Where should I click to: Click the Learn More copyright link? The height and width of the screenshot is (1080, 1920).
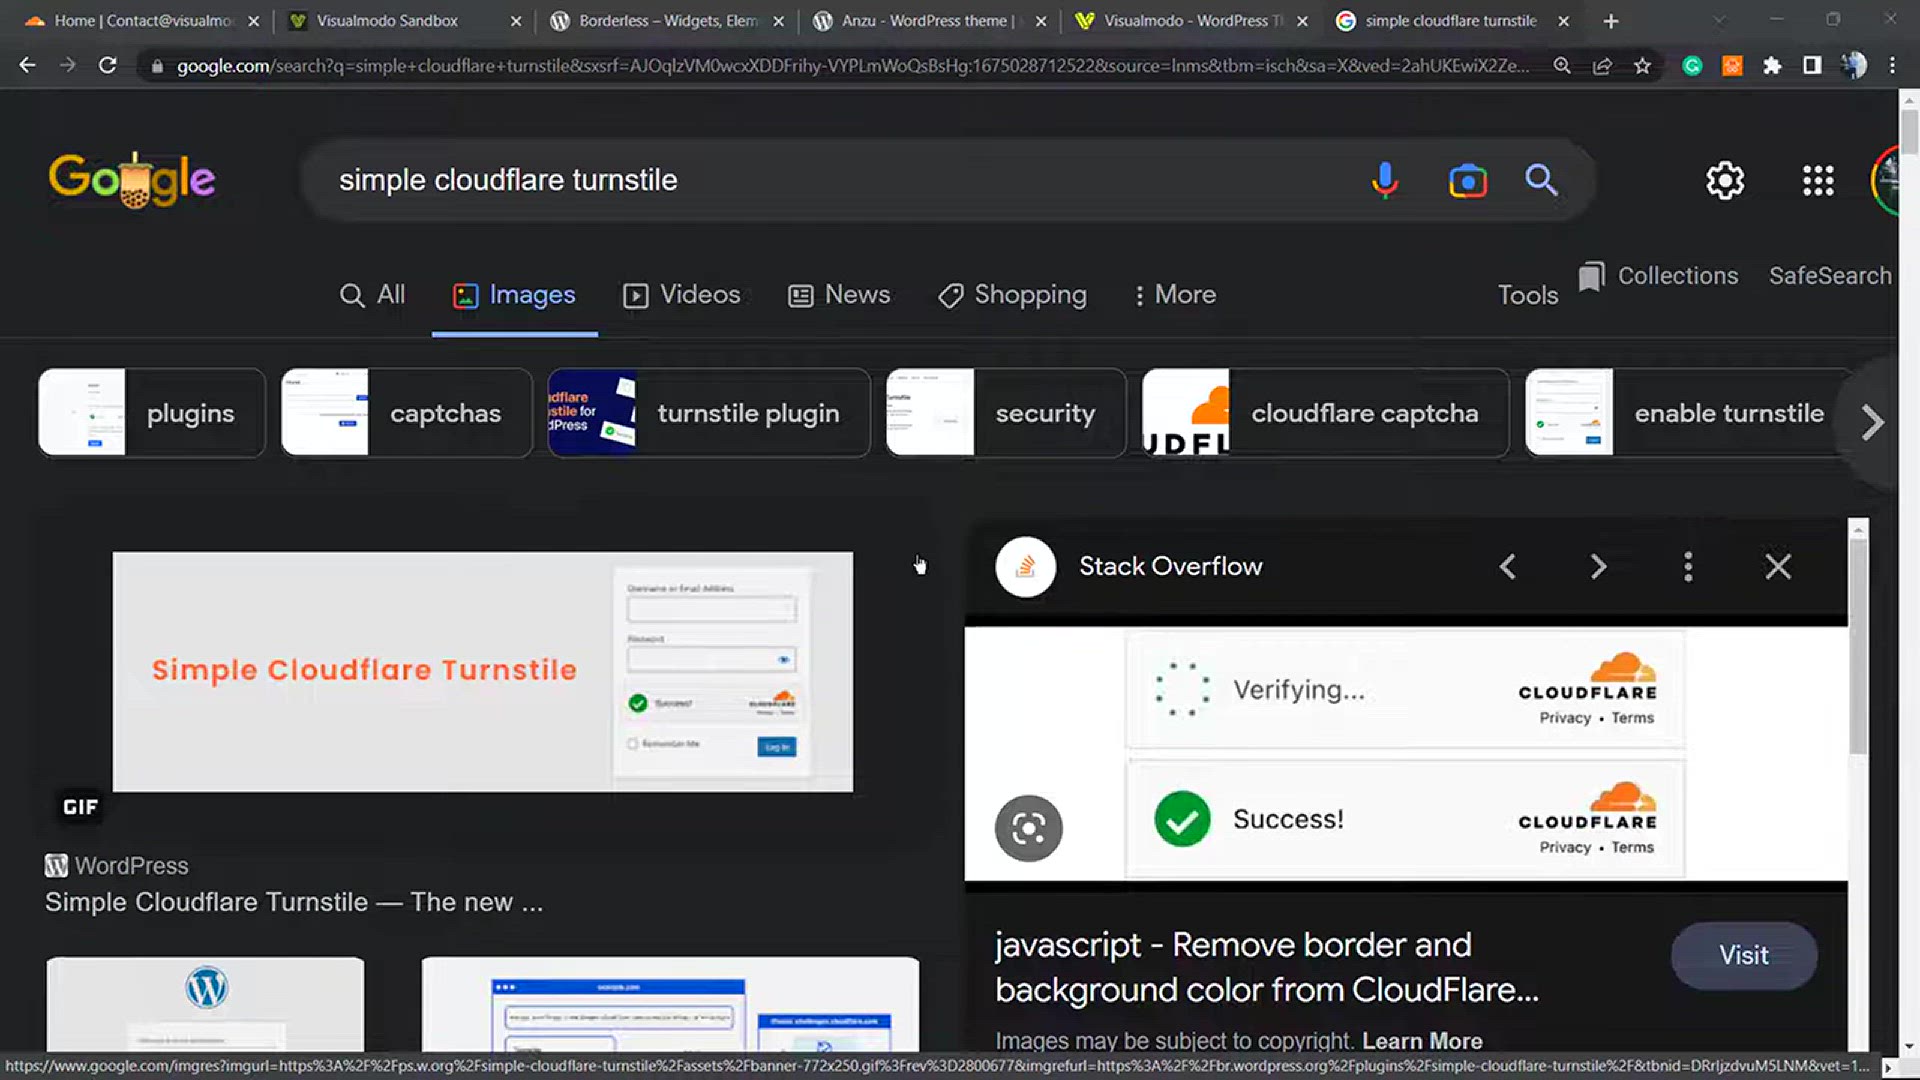pyautogui.click(x=1422, y=1041)
